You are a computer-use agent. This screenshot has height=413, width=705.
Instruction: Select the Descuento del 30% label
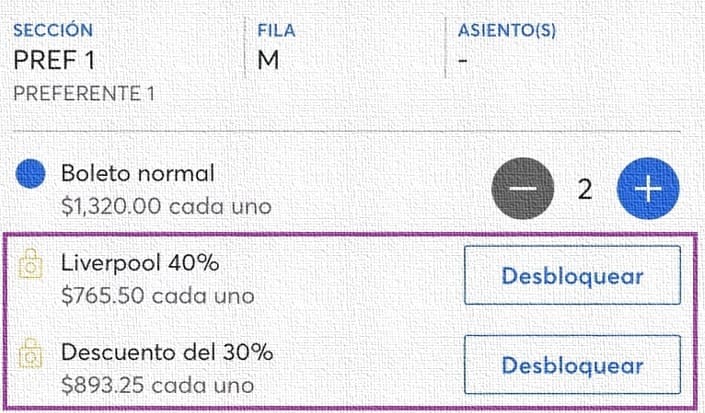(167, 352)
